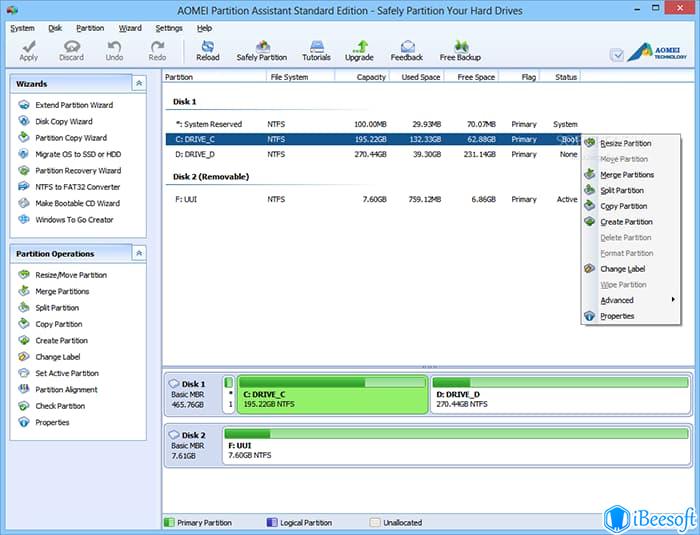Click the Upgrade toolbar icon

click(359, 51)
